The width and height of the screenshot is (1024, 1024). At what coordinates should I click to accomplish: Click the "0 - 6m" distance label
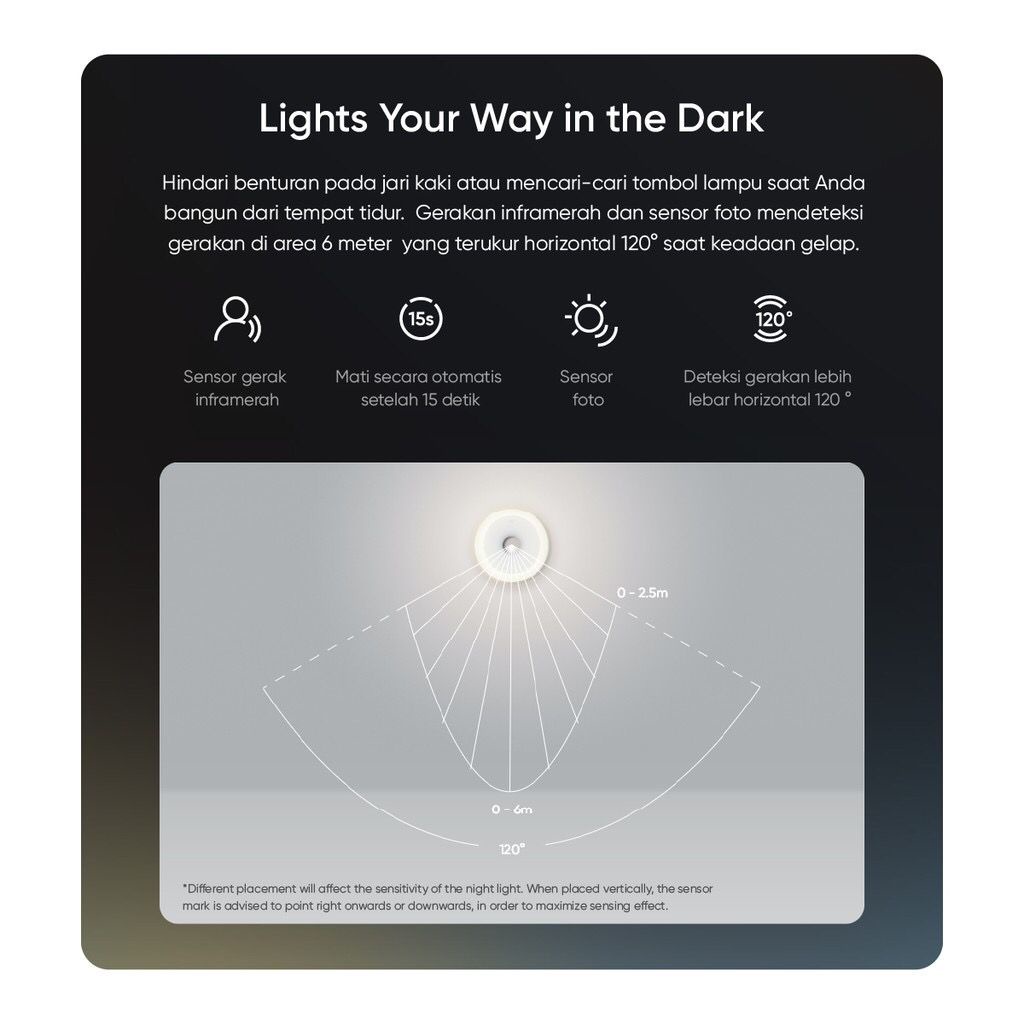pos(512,809)
